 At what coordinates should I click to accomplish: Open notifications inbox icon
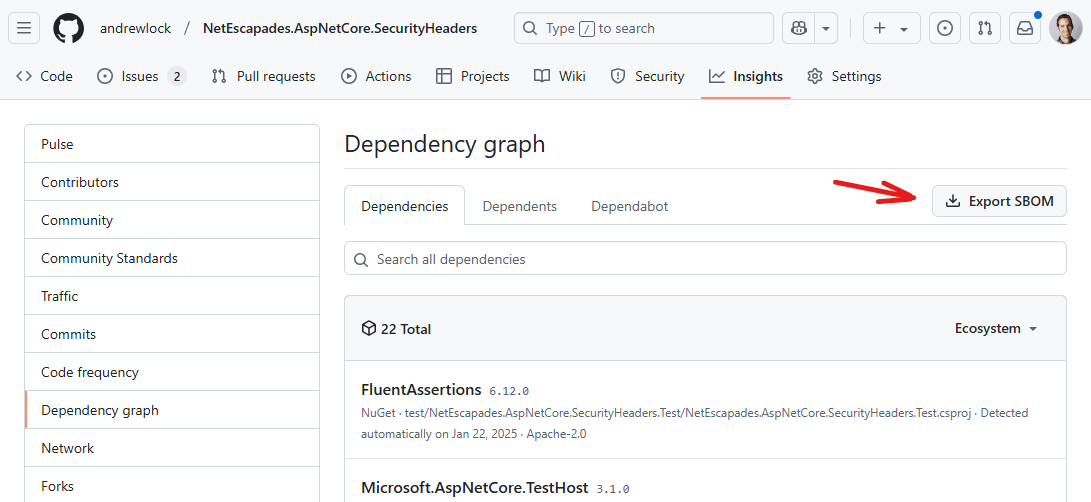point(1025,29)
